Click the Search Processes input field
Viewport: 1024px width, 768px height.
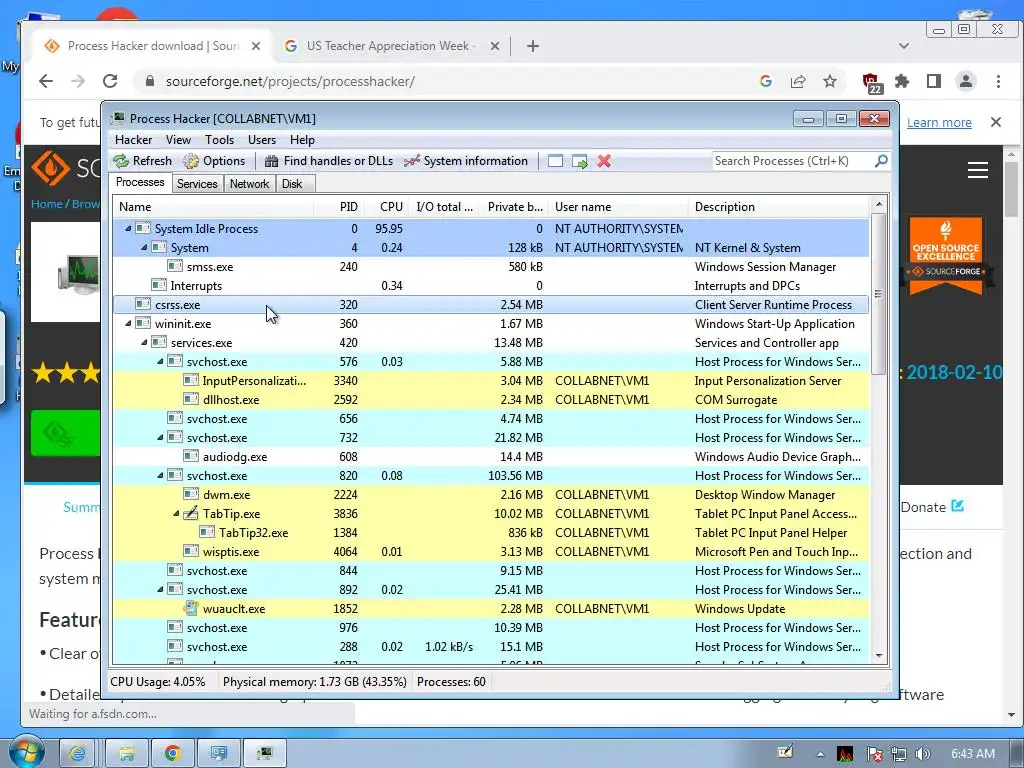pos(792,161)
